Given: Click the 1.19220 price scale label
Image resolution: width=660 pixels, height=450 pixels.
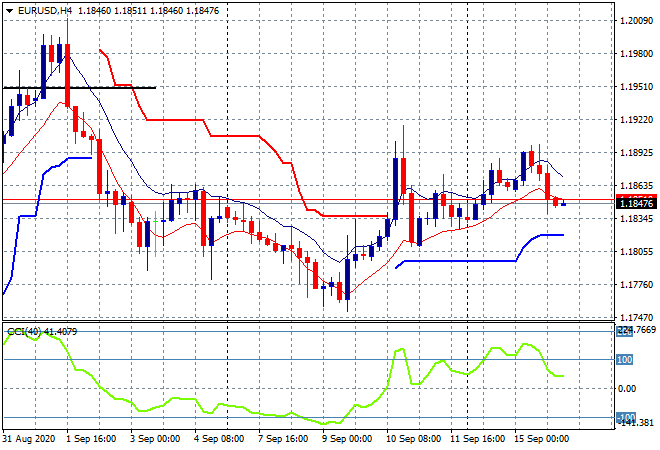Looking at the screenshot, I should click(x=637, y=120).
